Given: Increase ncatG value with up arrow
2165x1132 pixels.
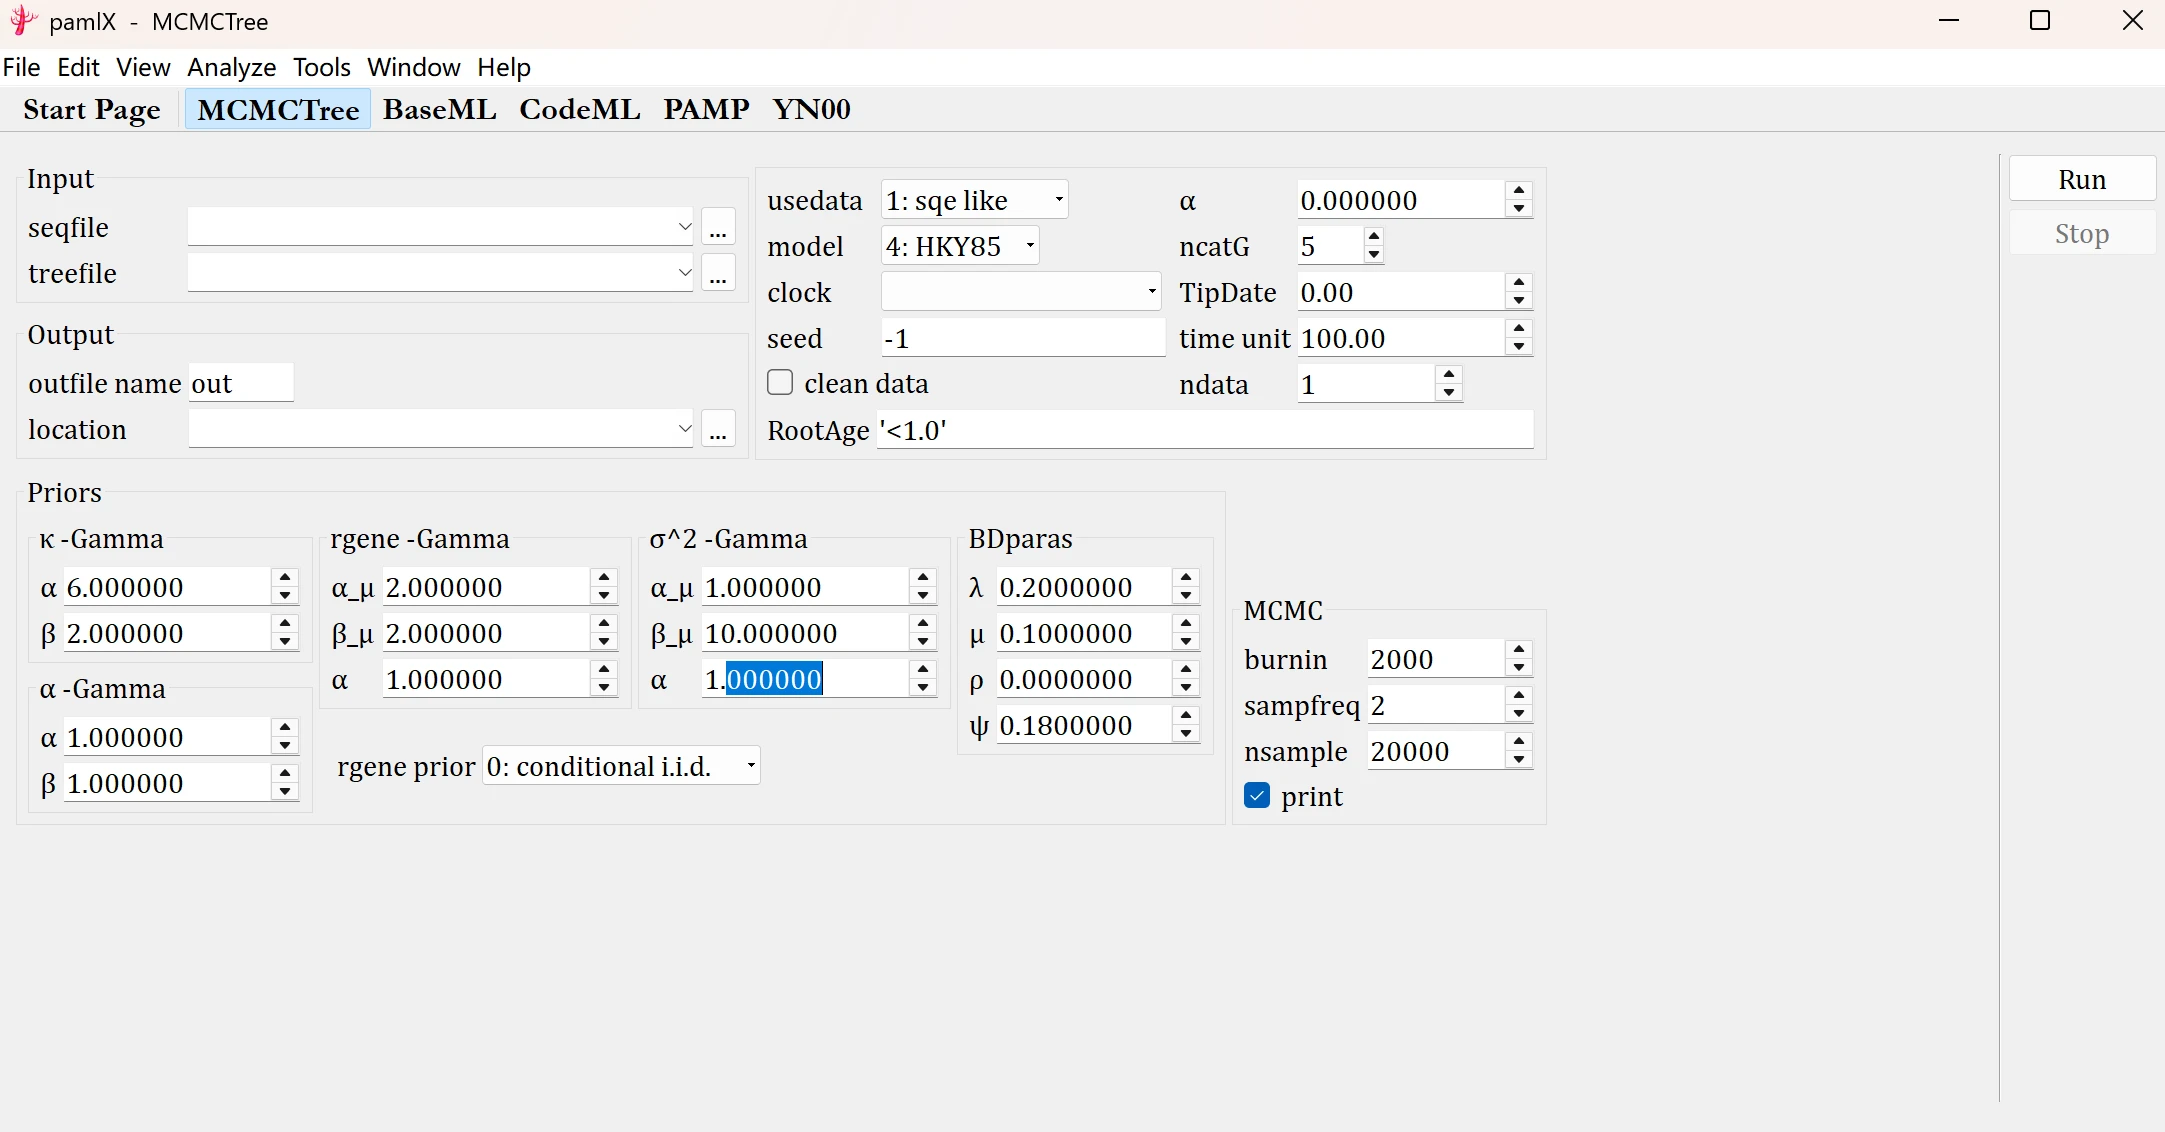Looking at the screenshot, I should [1374, 237].
